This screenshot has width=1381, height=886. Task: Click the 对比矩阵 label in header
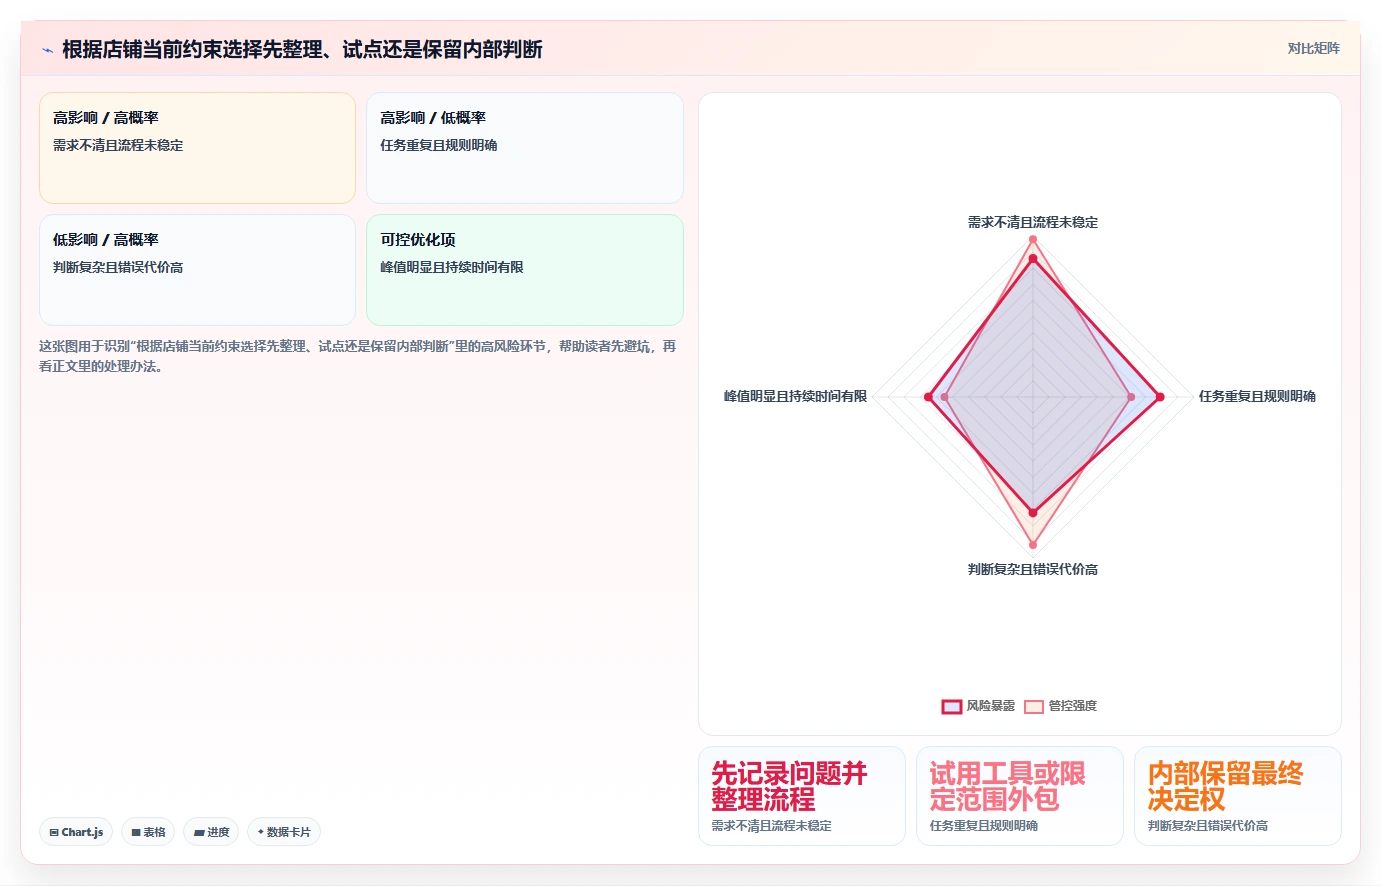pos(1313,48)
